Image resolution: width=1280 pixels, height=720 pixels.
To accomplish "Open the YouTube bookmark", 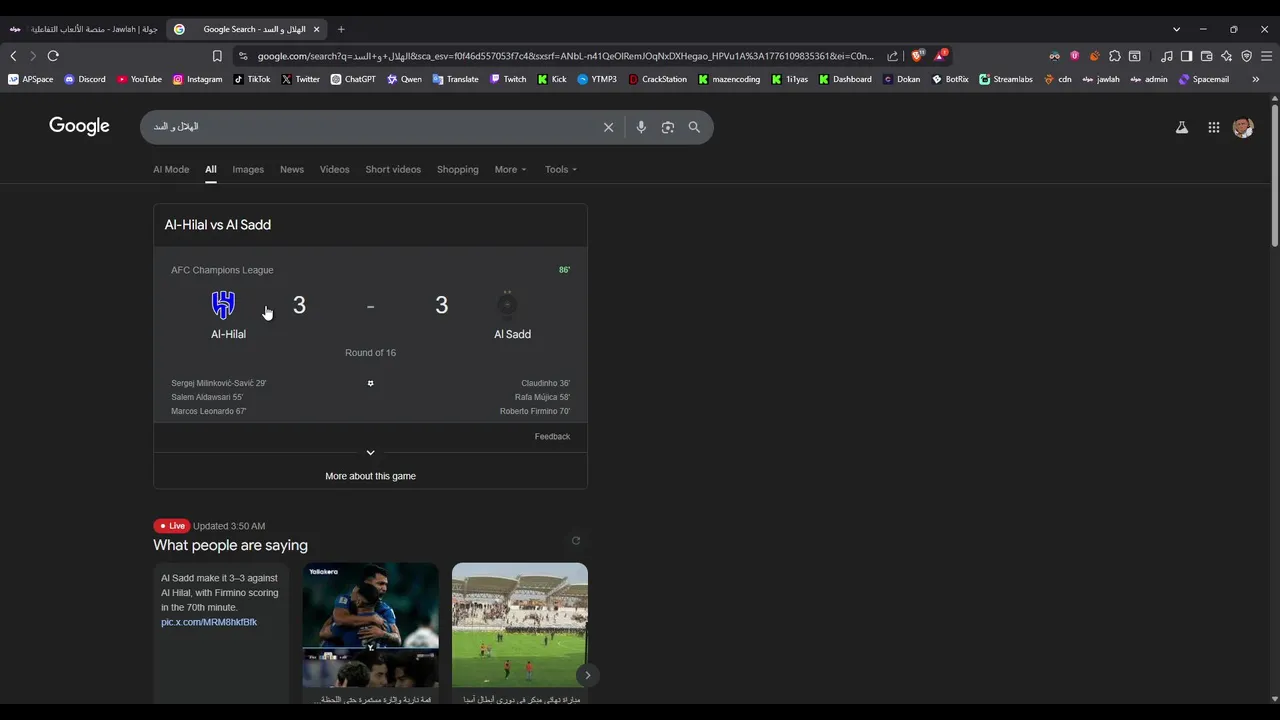I will coord(139,79).
